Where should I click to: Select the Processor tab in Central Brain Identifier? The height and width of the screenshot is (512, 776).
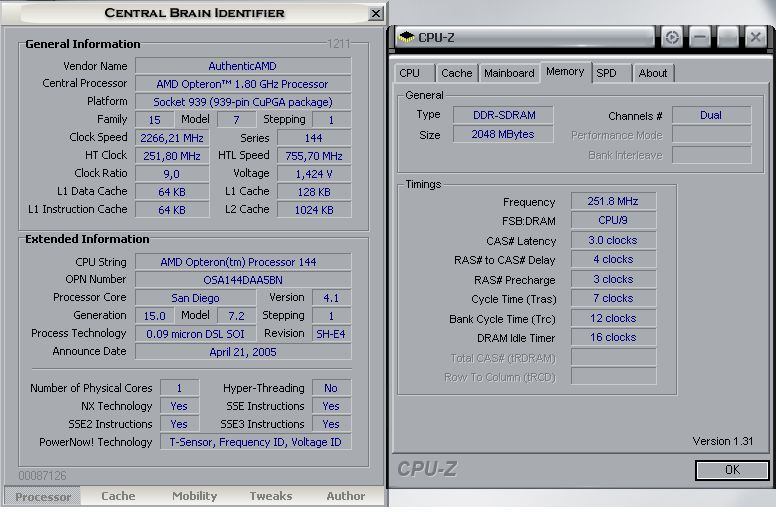tap(43, 496)
